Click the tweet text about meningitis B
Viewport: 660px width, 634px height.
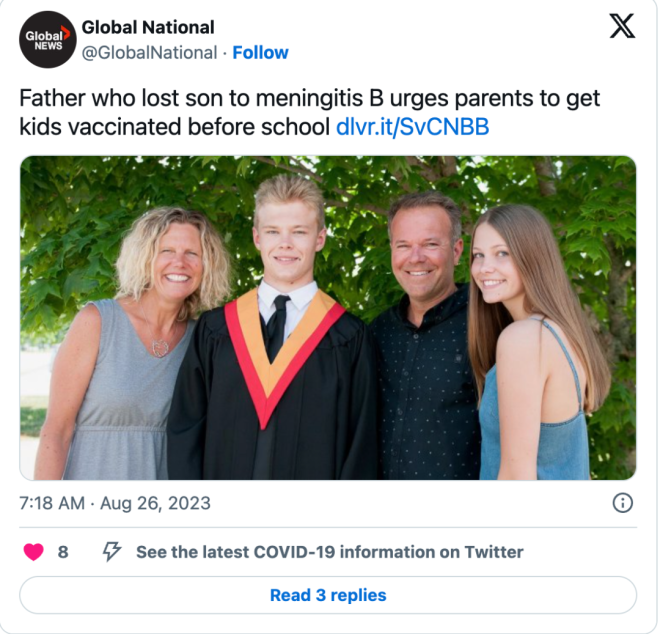click(309, 112)
